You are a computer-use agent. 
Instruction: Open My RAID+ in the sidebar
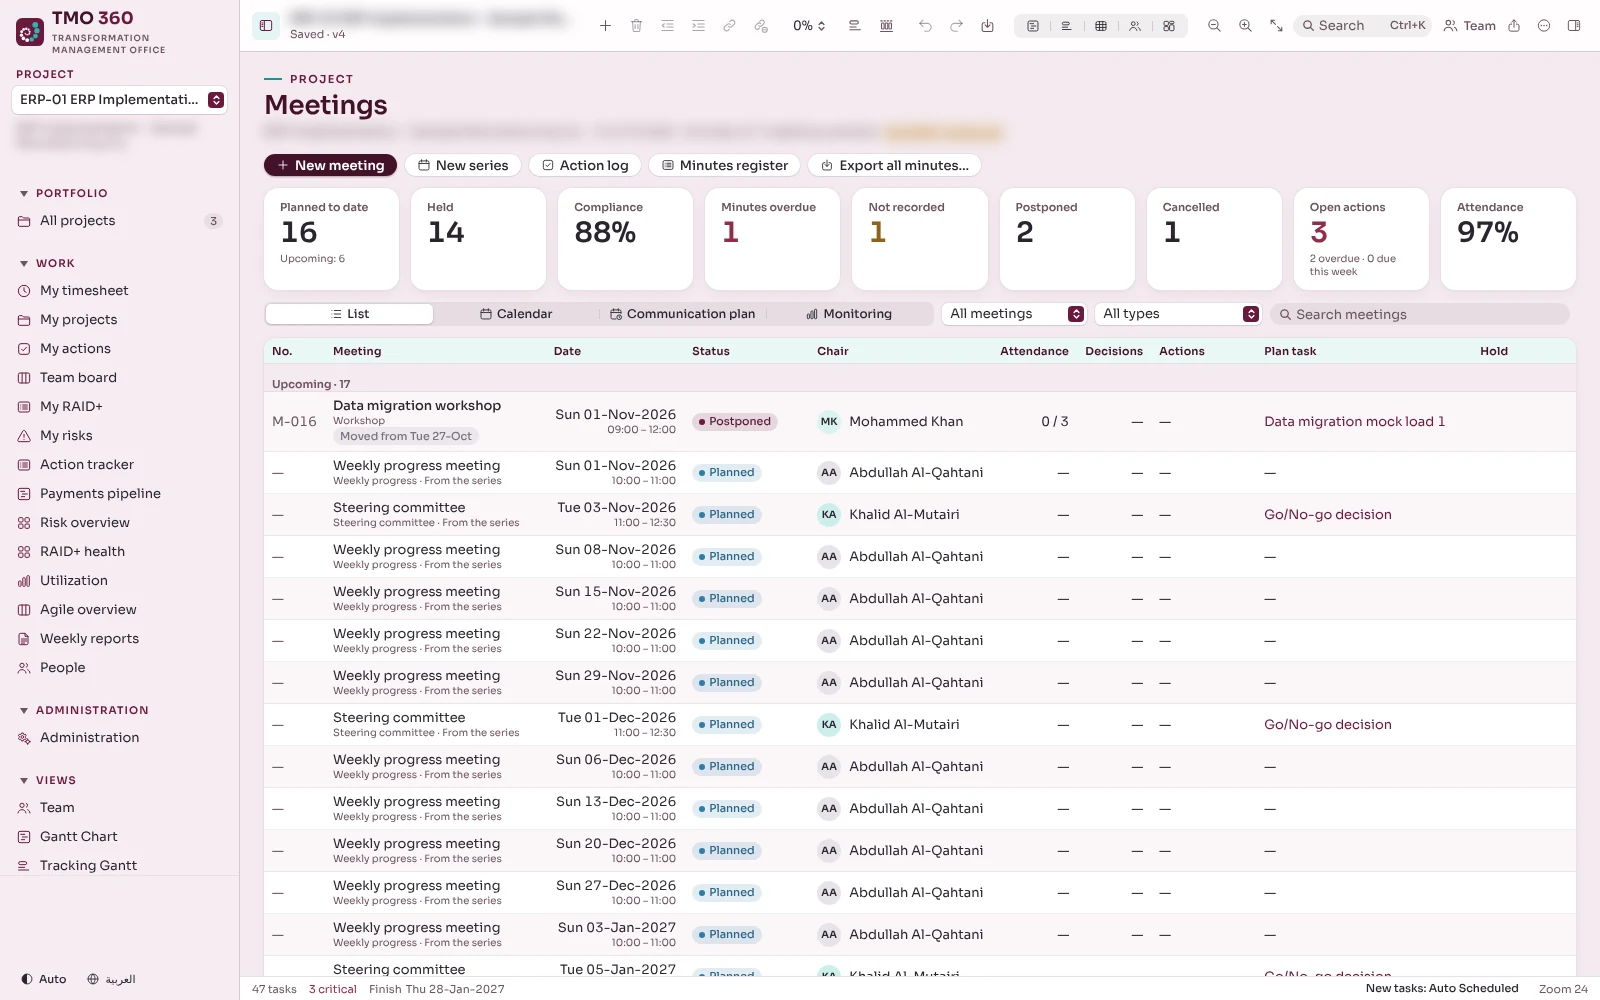(x=120, y=407)
